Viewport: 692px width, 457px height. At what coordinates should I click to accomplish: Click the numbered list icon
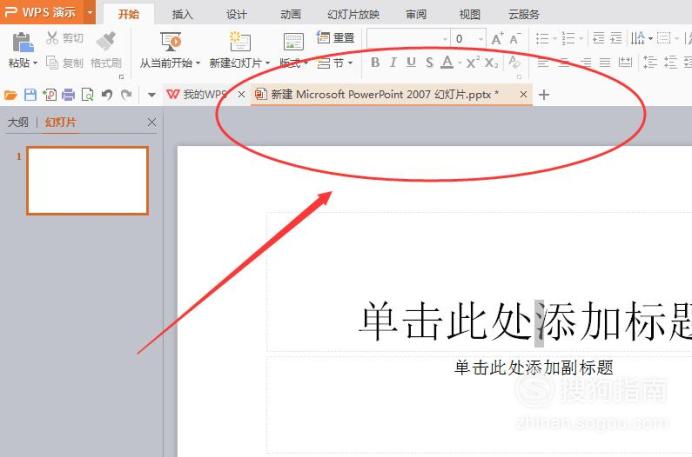(568, 39)
